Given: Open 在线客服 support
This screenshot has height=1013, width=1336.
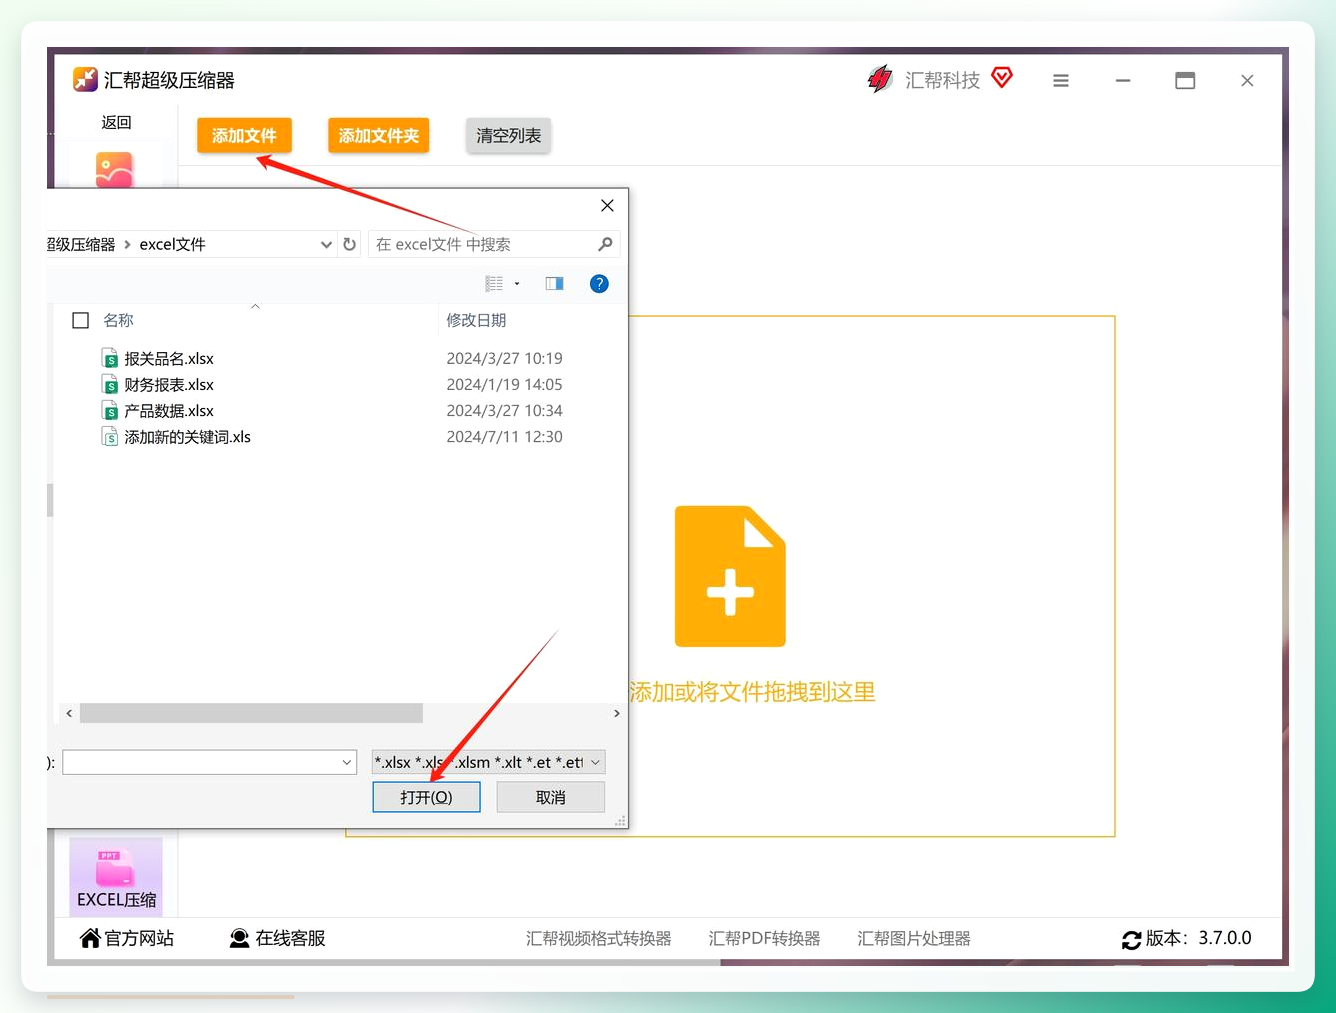Looking at the screenshot, I should [x=277, y=938].
